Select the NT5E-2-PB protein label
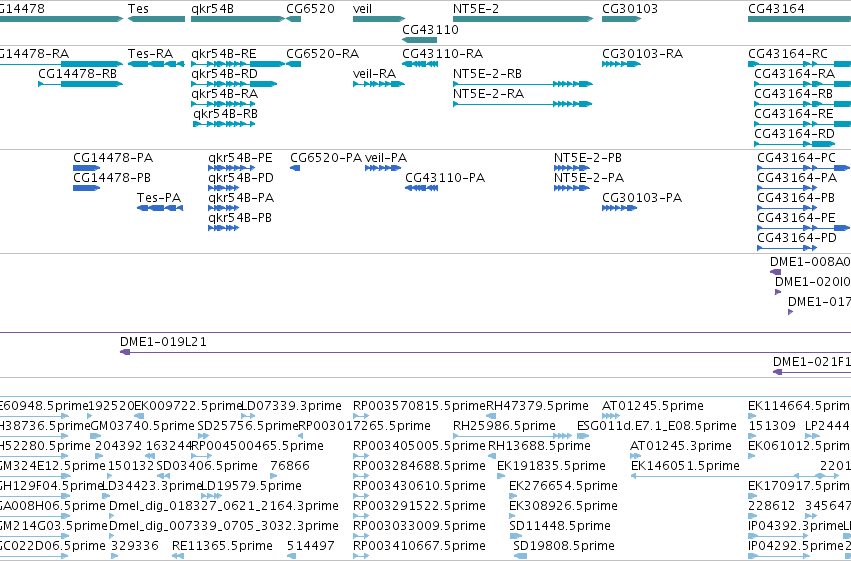The image size is (851, 561). (588, 158)
